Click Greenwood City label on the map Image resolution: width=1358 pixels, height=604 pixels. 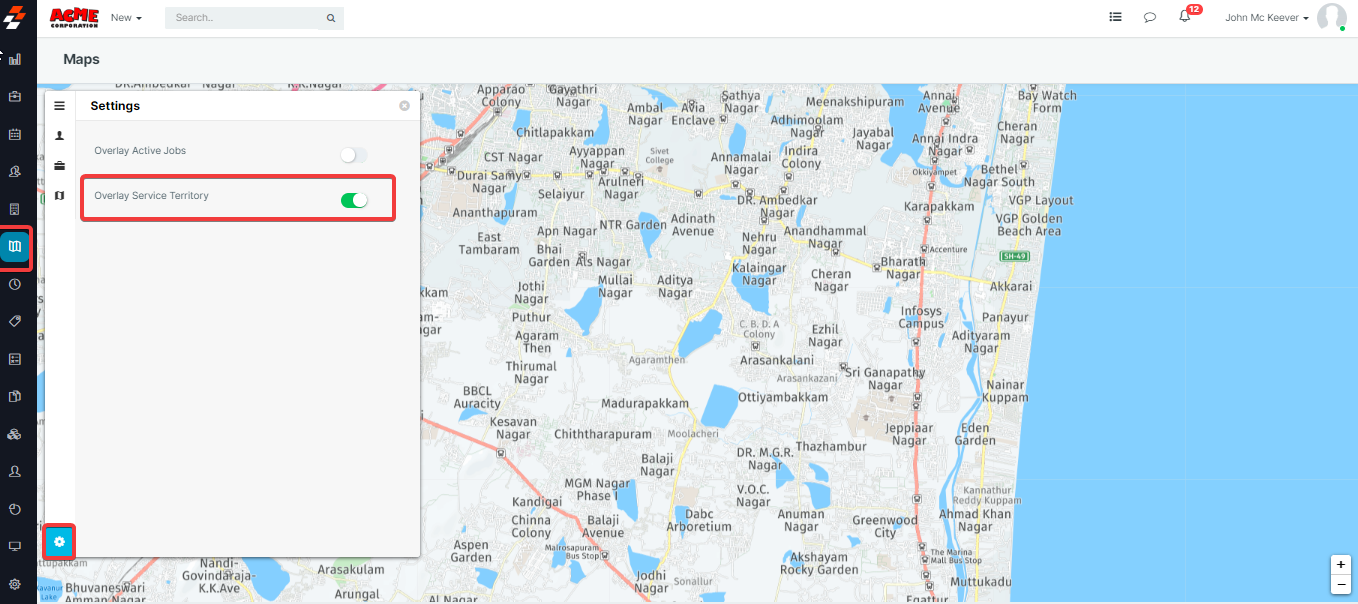tap(885, 527)
